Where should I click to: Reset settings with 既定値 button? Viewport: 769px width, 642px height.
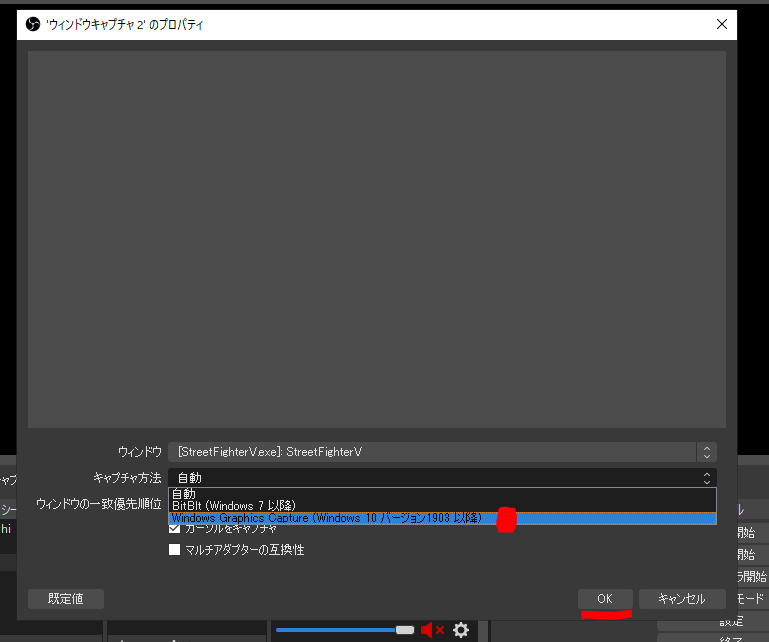(66, 599)
